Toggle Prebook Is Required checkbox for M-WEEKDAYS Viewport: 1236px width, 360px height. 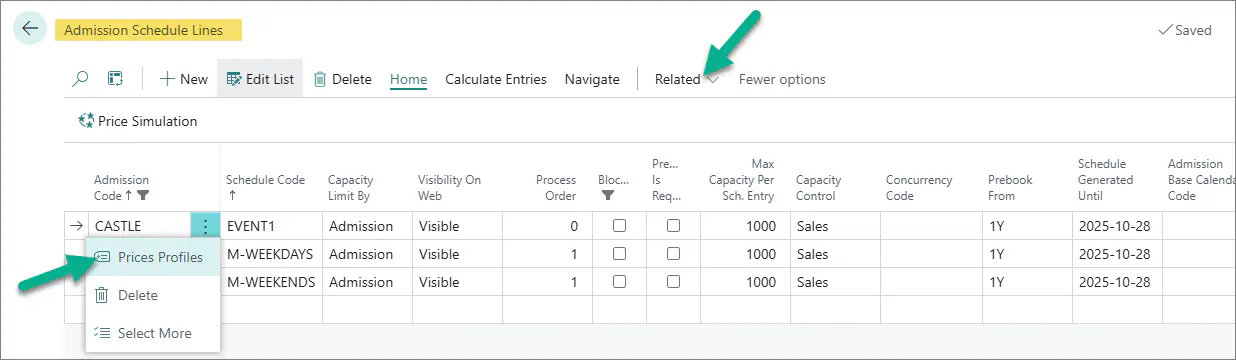pos(673,254)
